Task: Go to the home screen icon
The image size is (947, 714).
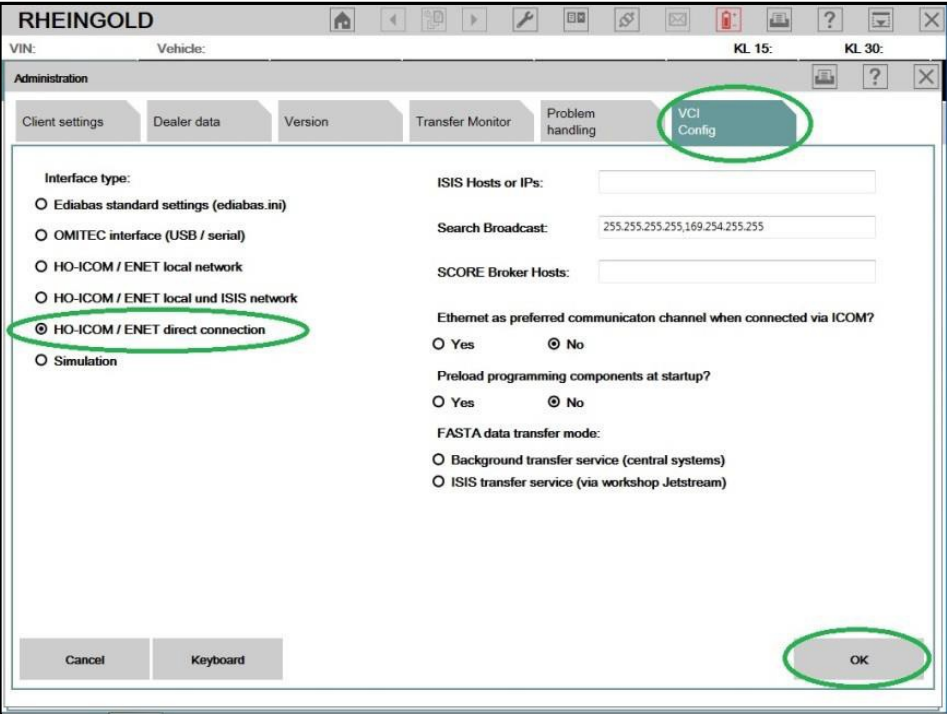Action: (x=342, y=20)
